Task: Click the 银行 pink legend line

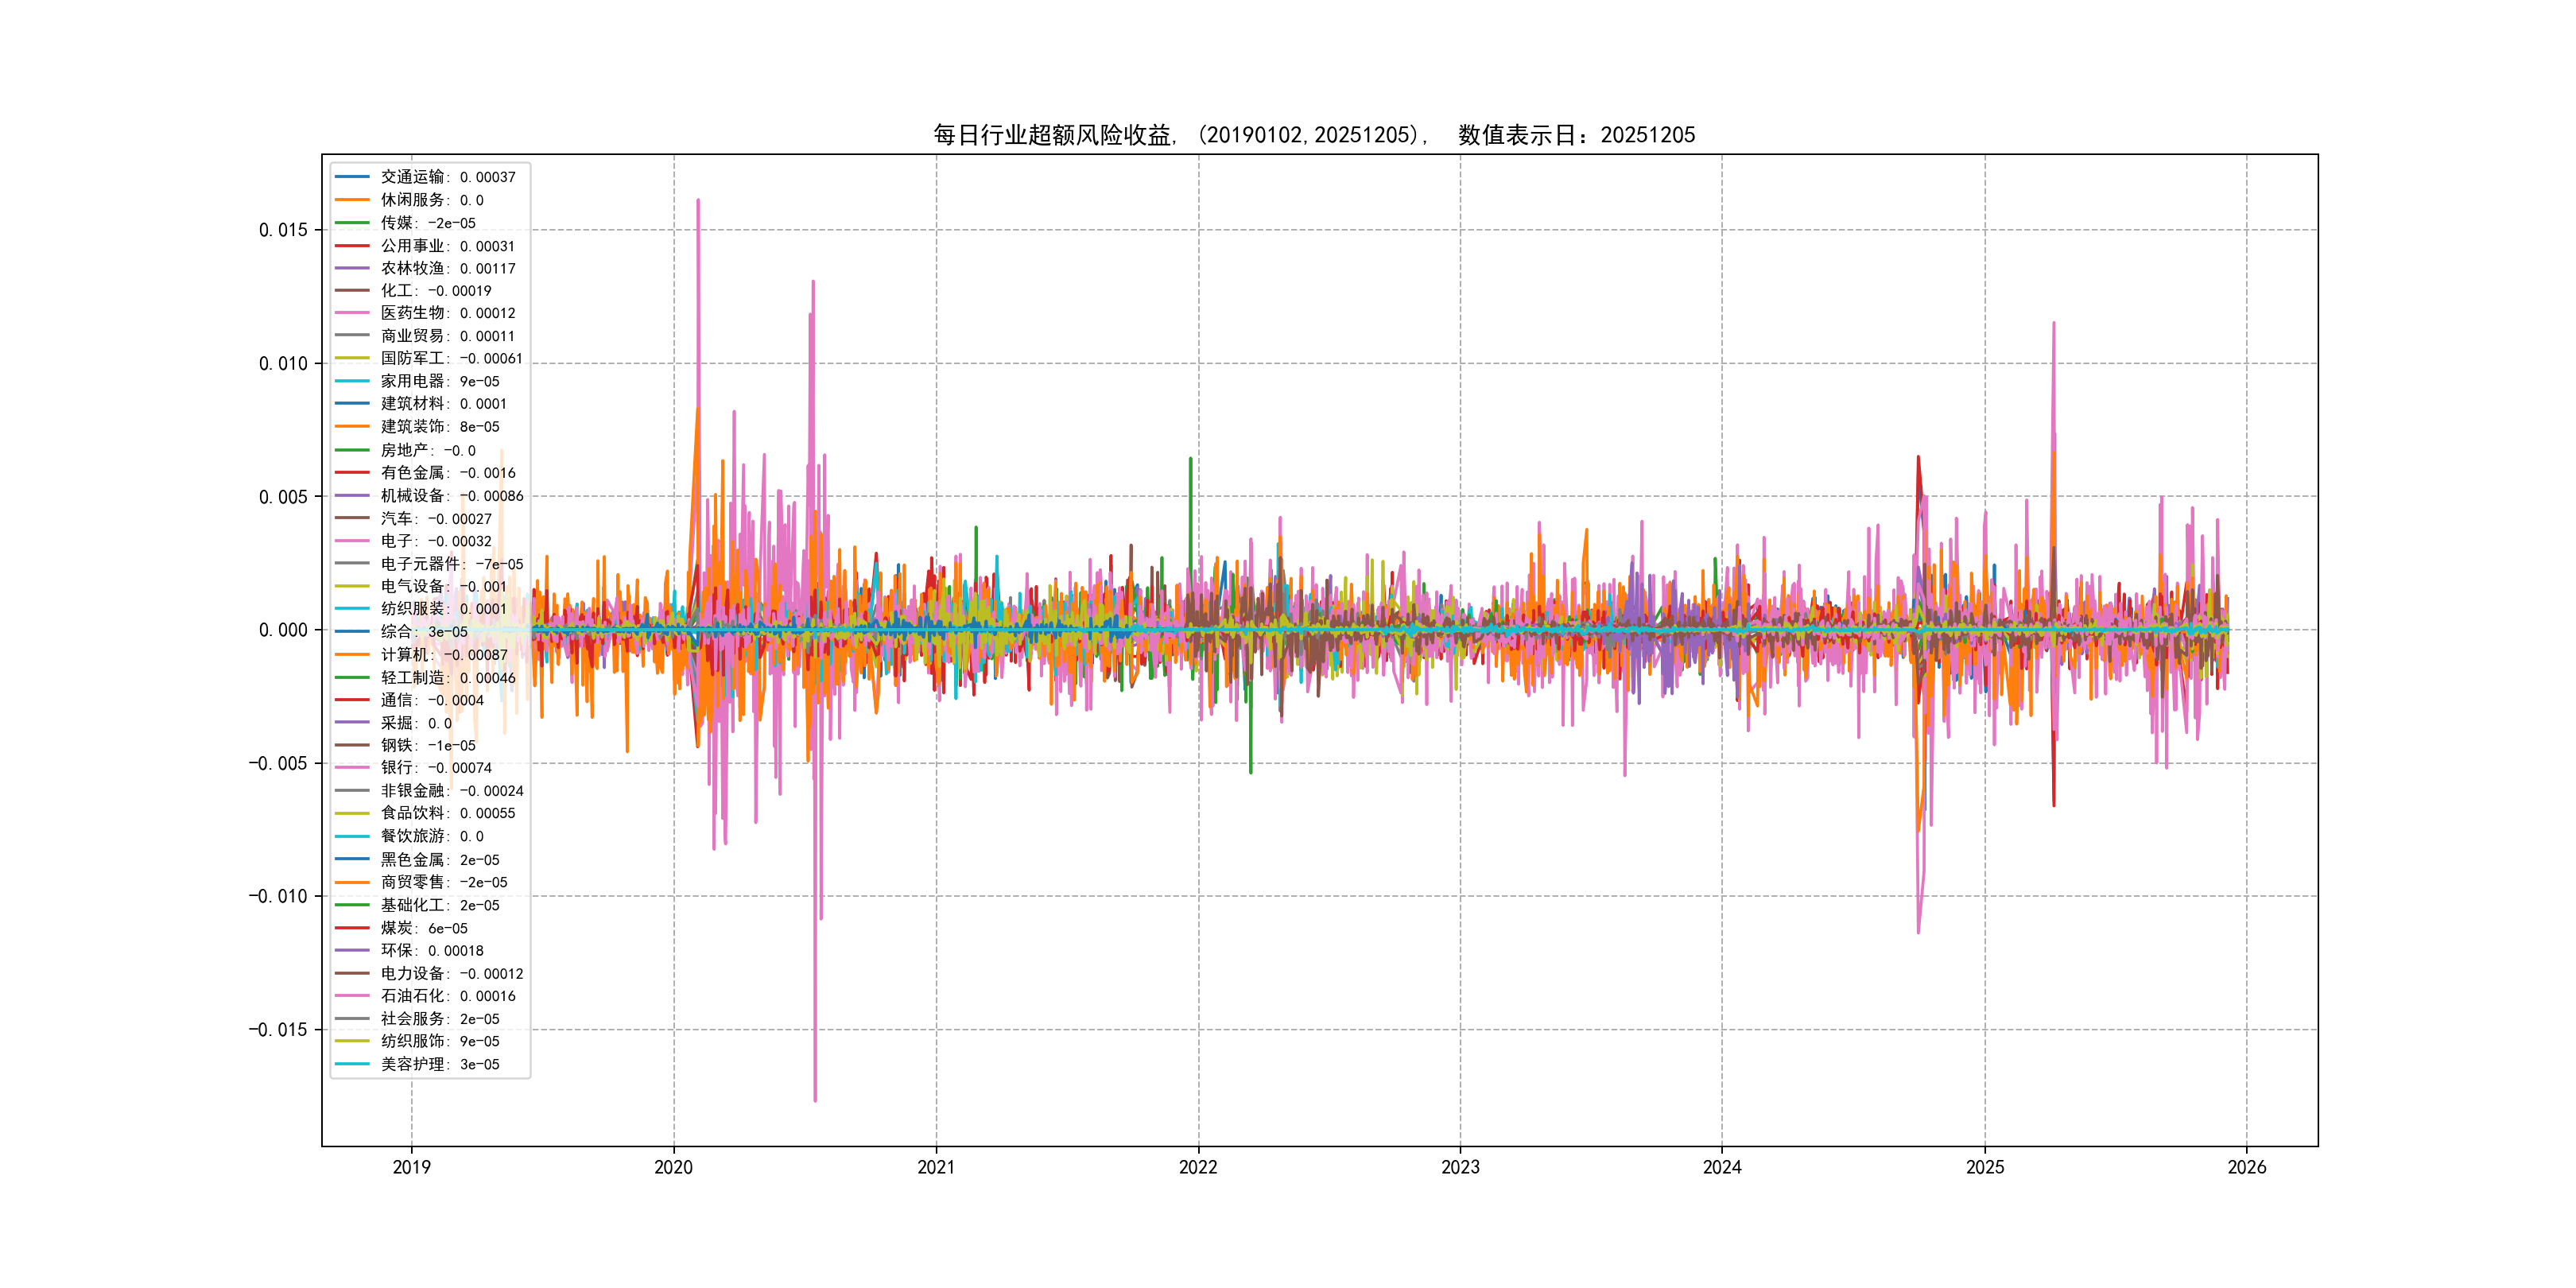Action: point(352,767)
